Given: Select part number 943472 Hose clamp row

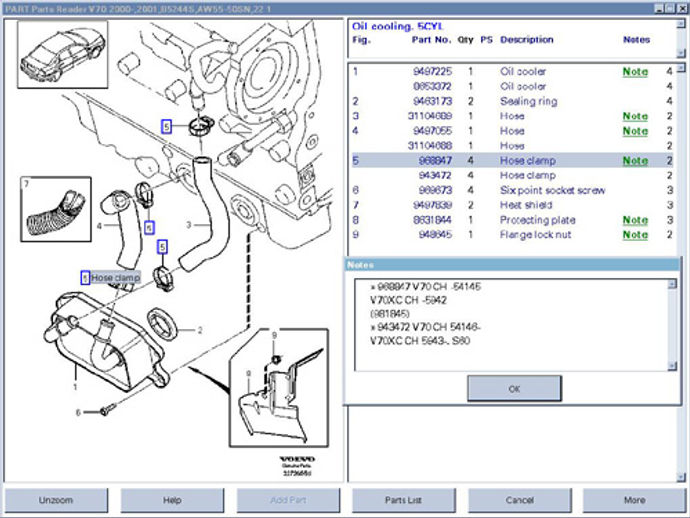Looking at the screenshot, I should (512, 175).
